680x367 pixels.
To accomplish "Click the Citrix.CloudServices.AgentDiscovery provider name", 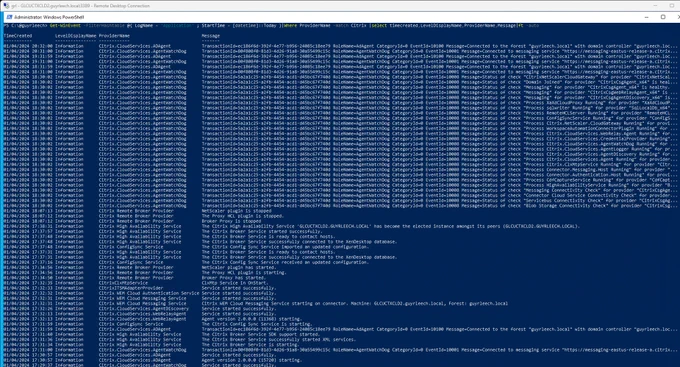I will point(144,309).
